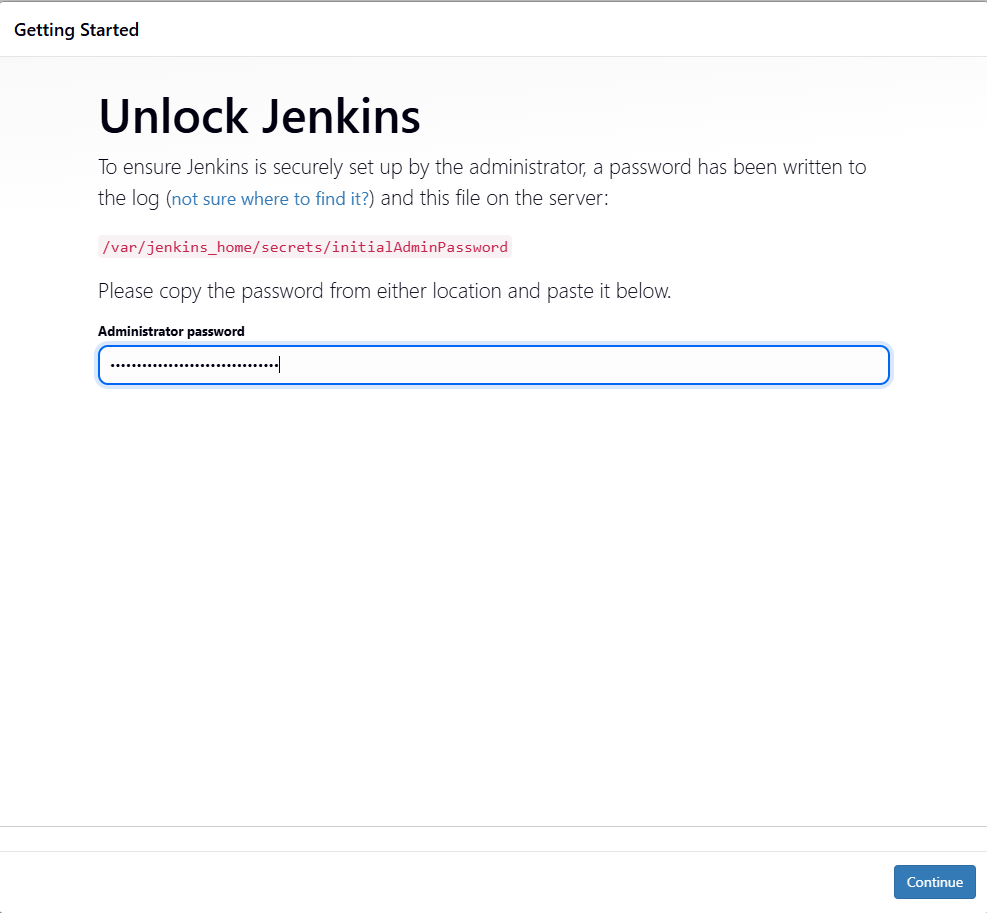Image resolution: width=987 pixels, height=913 pixels.
Task: Click the Continue button
Action: (934, 882)
